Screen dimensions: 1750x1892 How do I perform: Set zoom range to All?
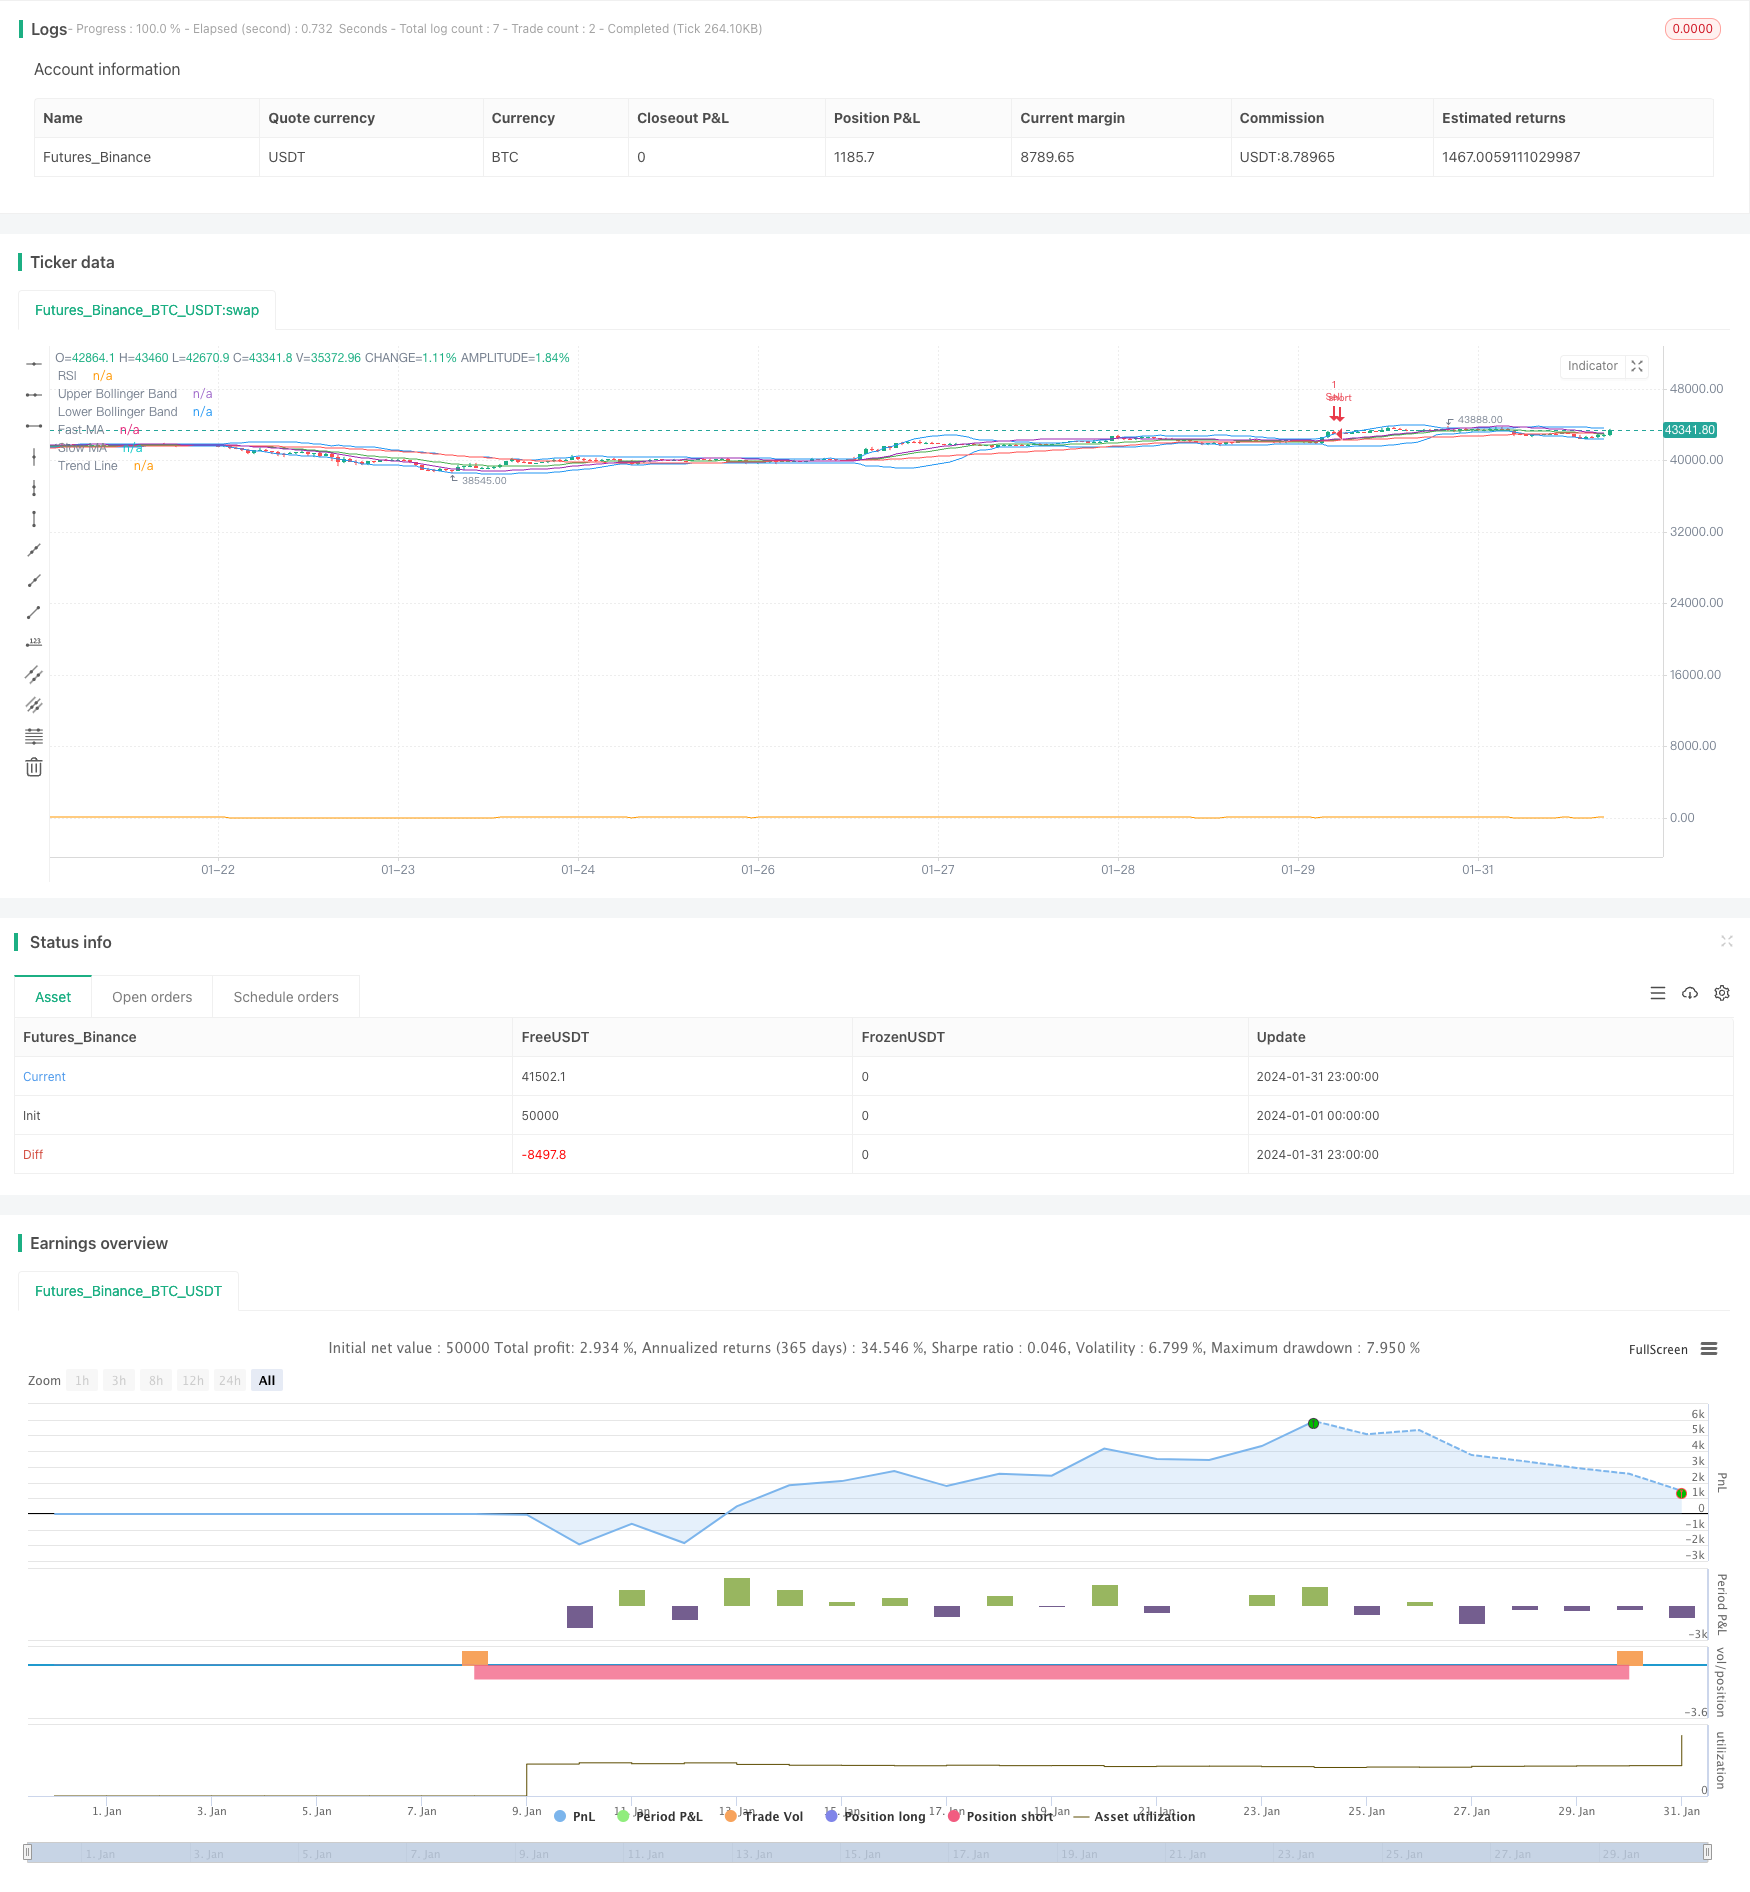pos(267,1381)
